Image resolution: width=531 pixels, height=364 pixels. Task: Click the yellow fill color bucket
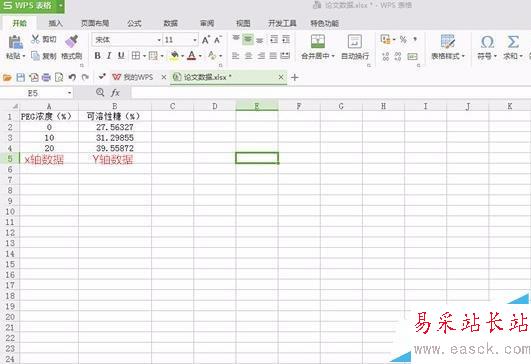click(x=174, y=56)
